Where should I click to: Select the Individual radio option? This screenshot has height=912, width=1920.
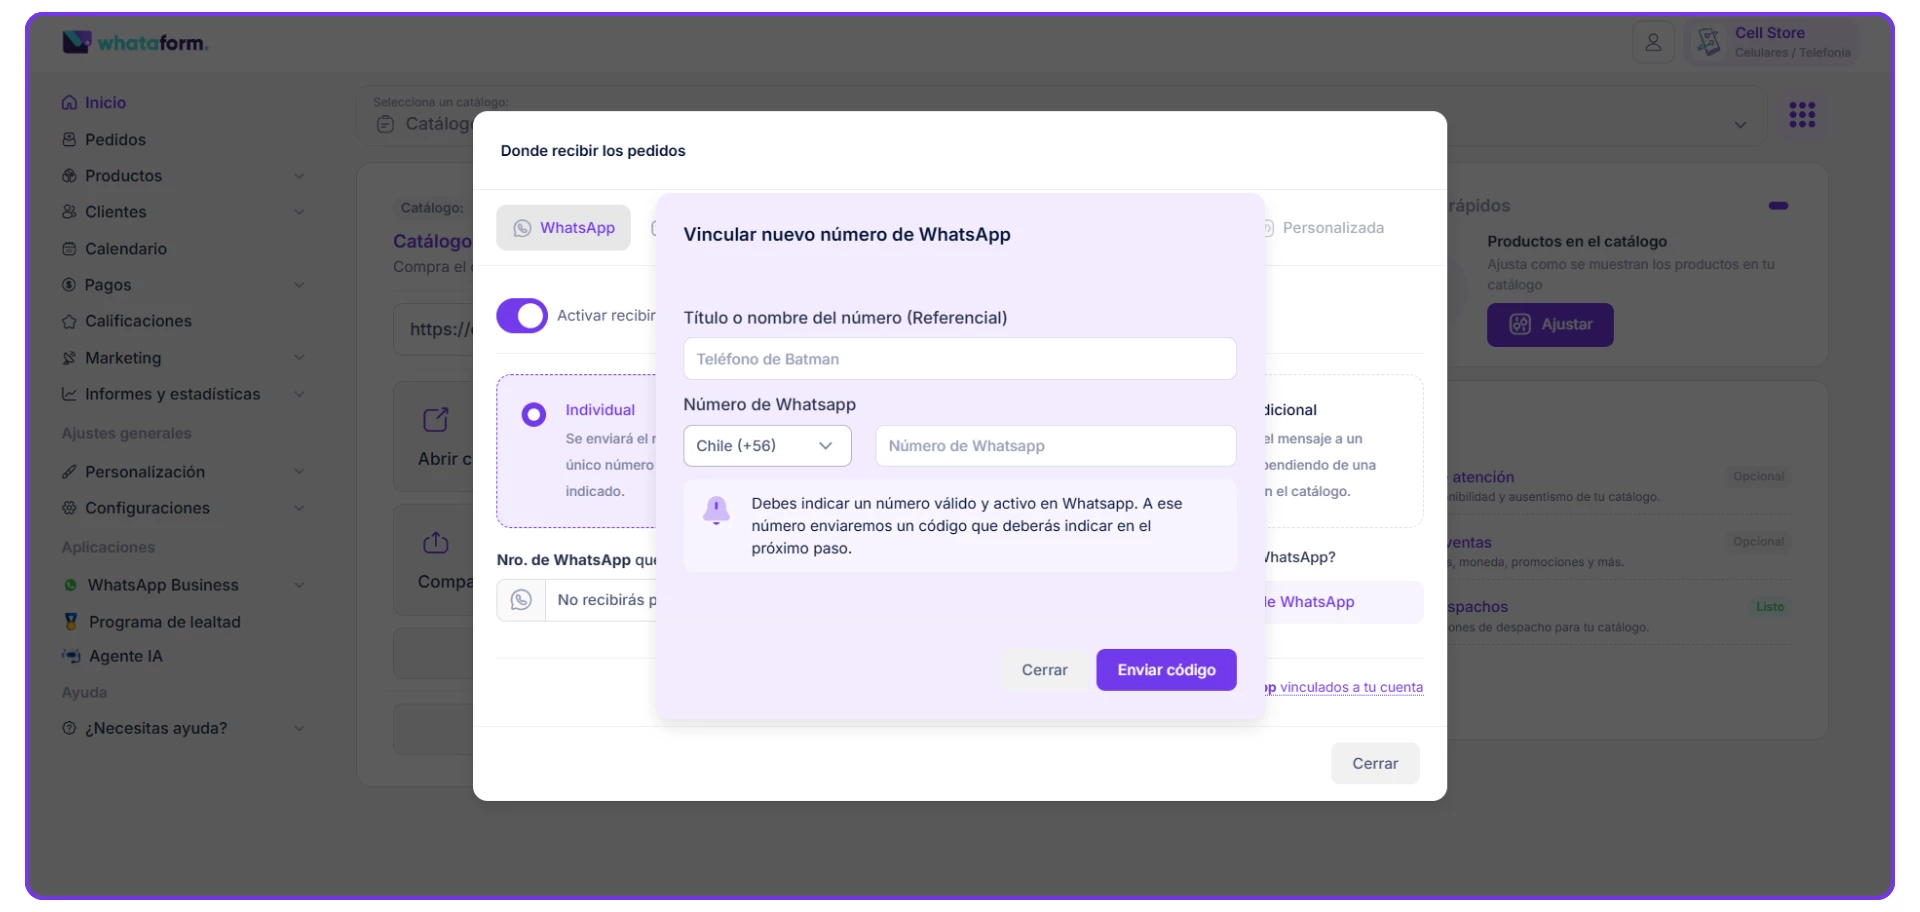[534, 414]
